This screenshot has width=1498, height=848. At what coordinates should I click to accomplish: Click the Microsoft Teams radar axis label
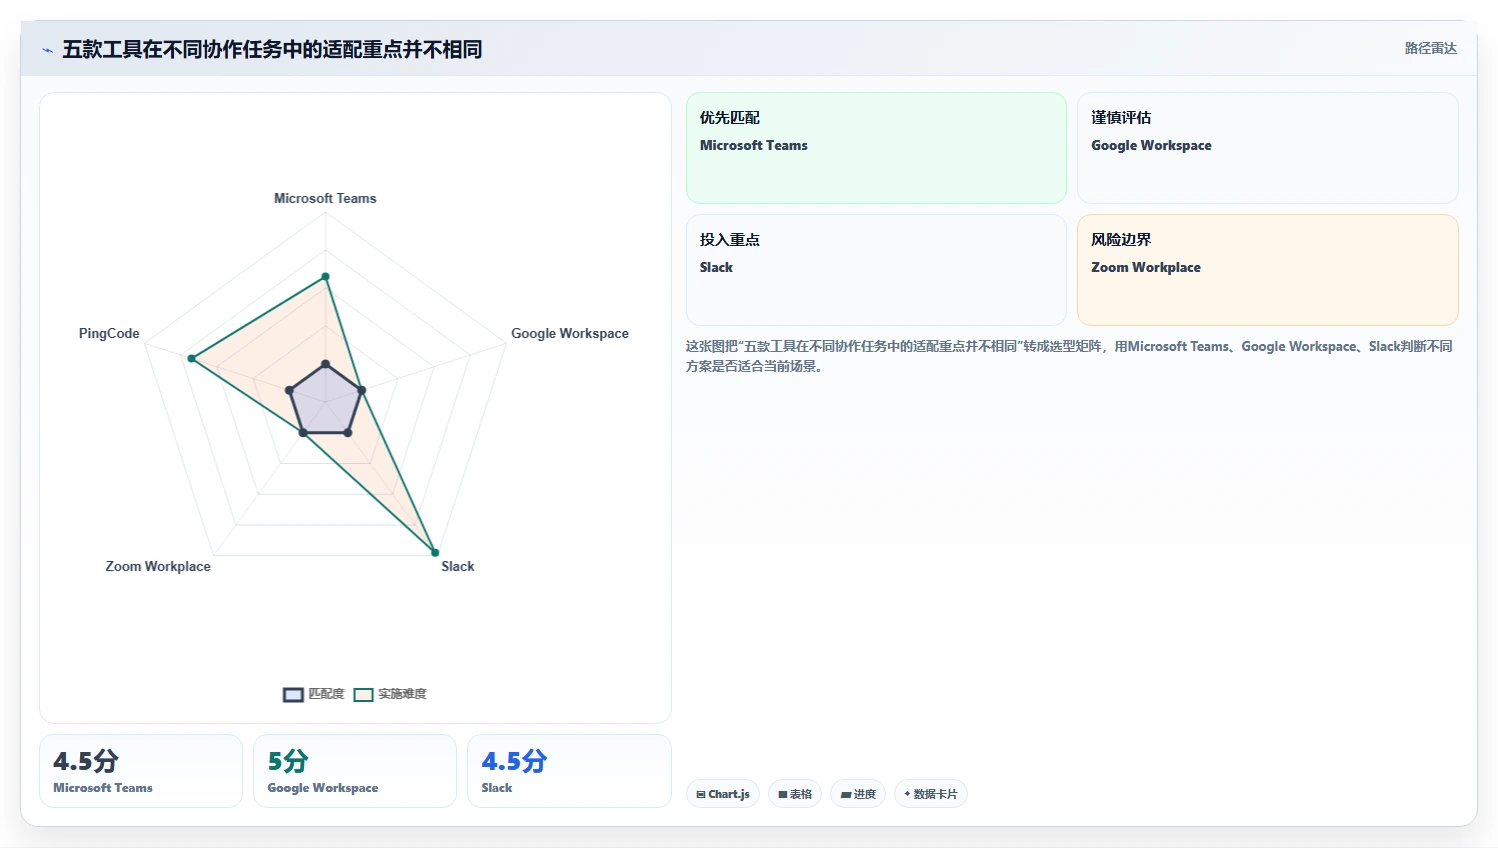pos(325,198)
